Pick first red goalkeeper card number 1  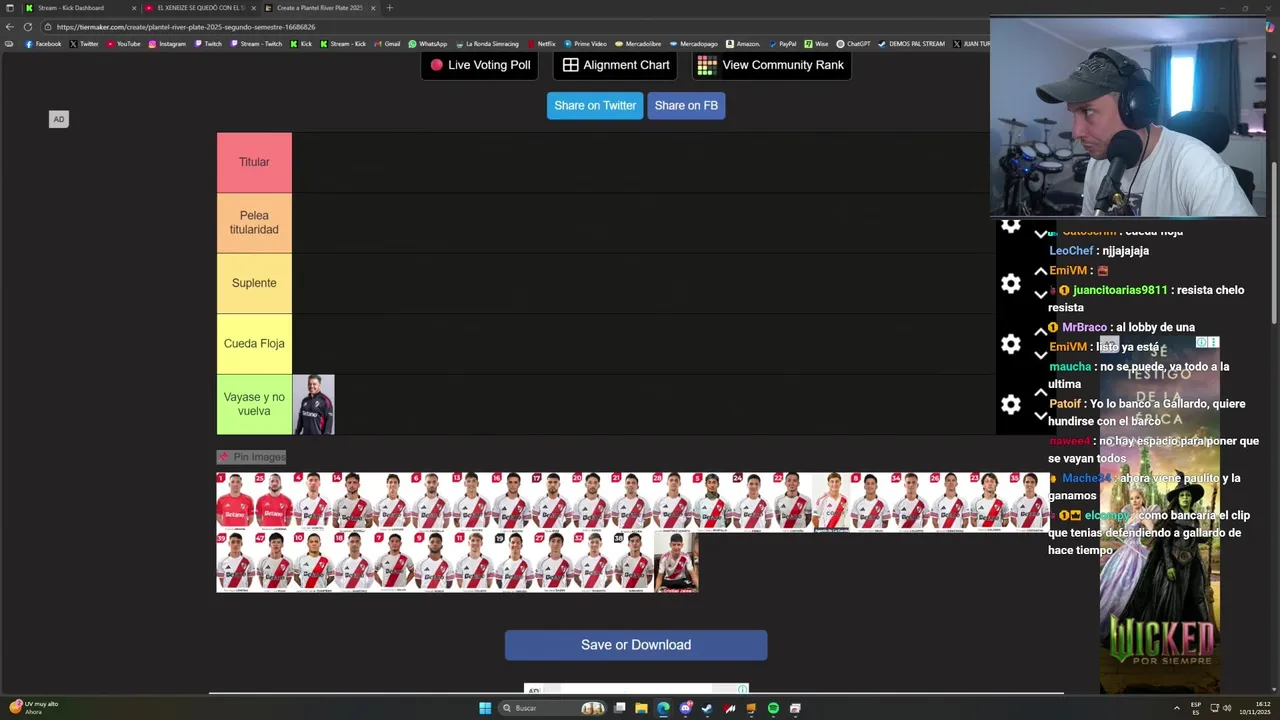coord(236,502)
